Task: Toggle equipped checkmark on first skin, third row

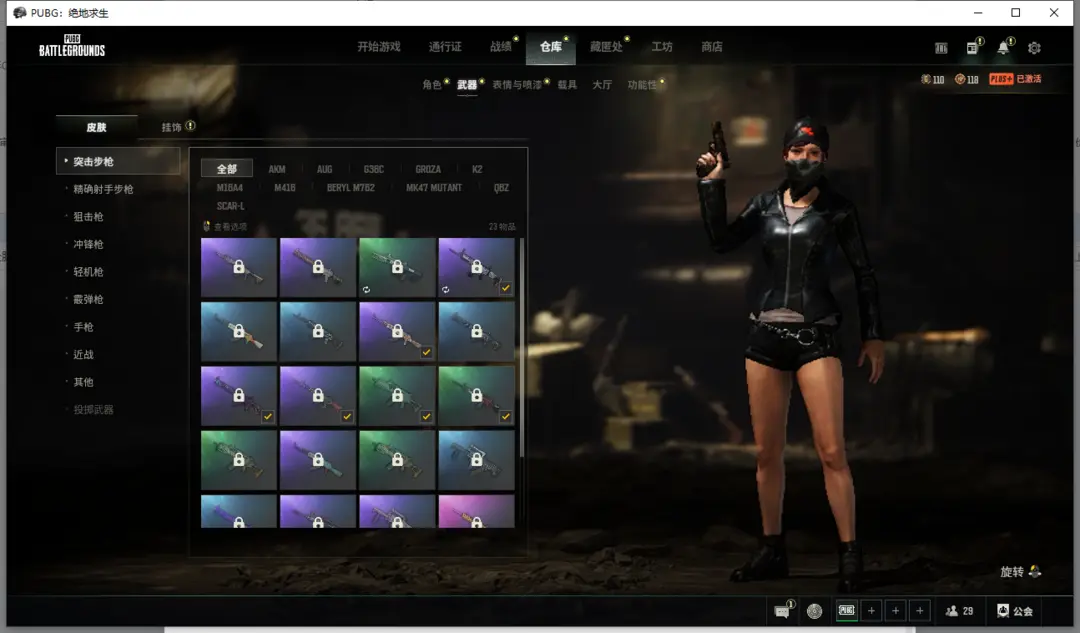Action: click(268, 416)
